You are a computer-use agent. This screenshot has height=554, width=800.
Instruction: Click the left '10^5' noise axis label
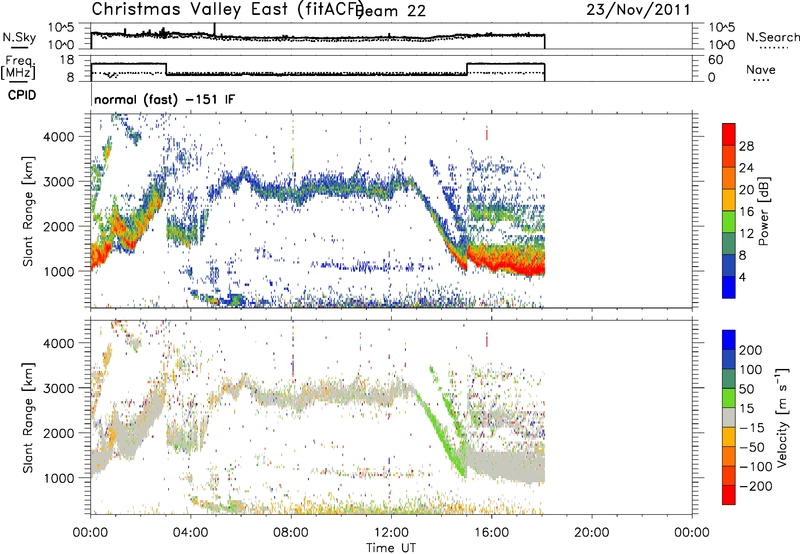click(61, 27)
